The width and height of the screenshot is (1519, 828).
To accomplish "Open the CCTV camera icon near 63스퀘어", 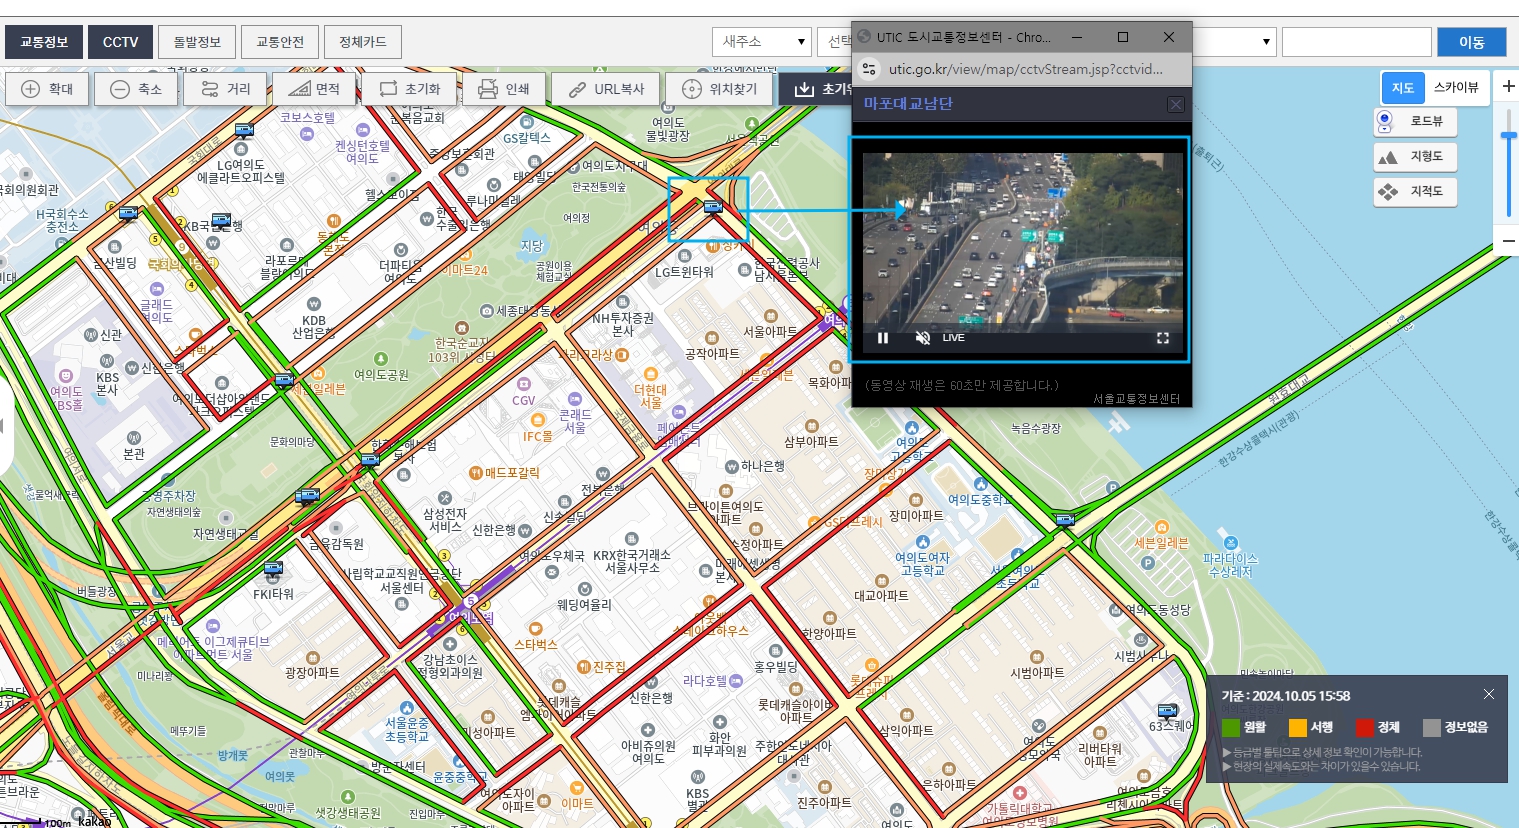I will (1167, 712).
